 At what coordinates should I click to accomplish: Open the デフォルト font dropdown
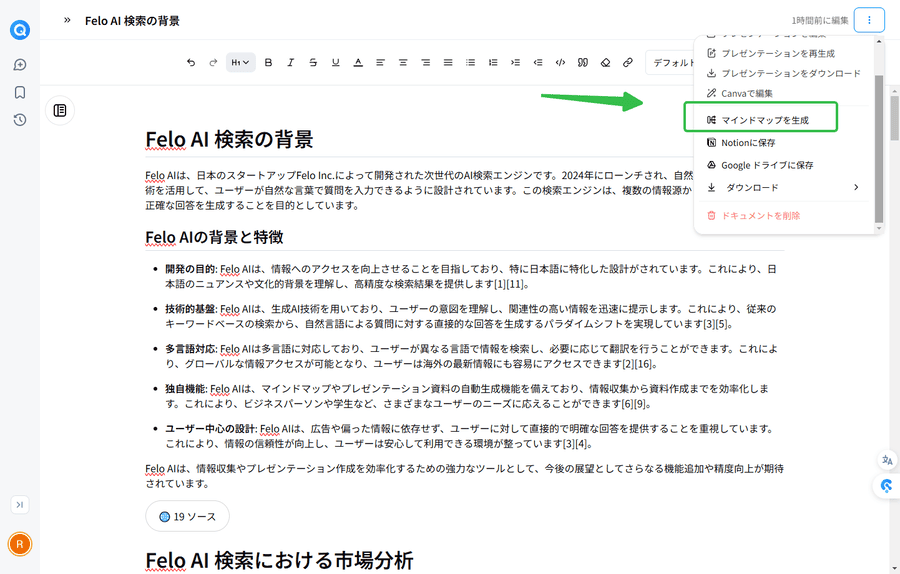(x=670, y=63)
